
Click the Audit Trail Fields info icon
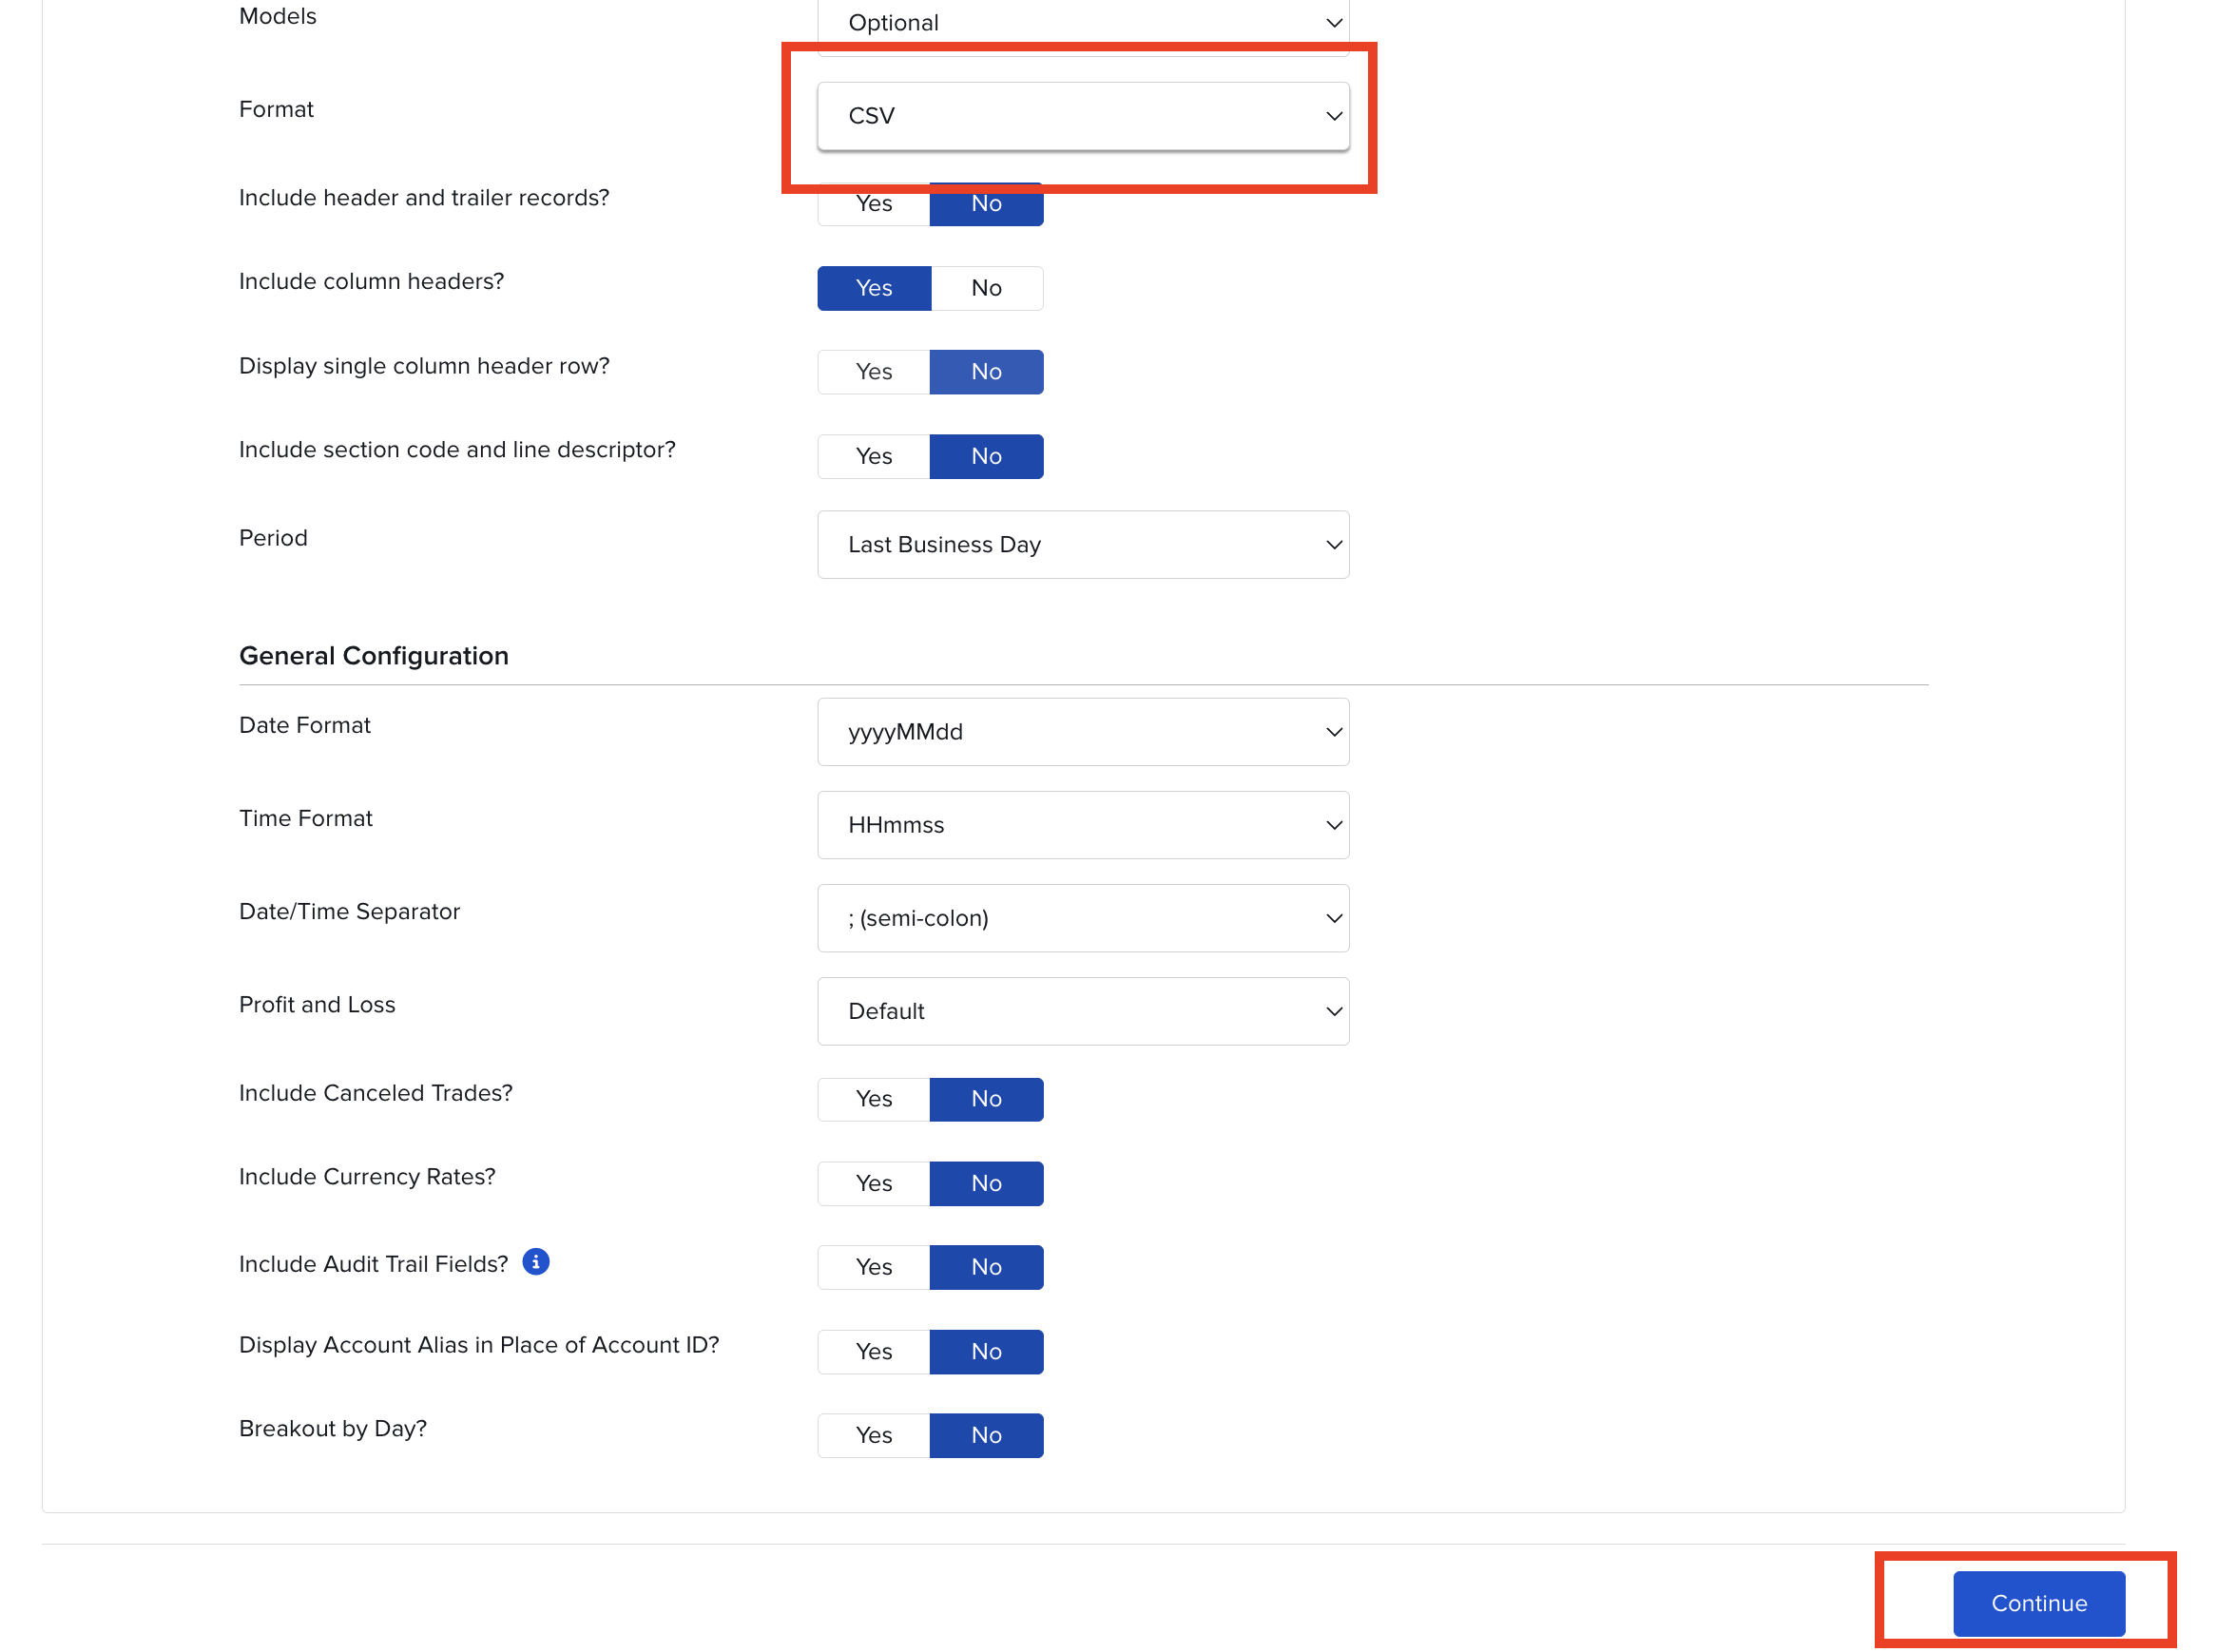tap(536, 1262)
